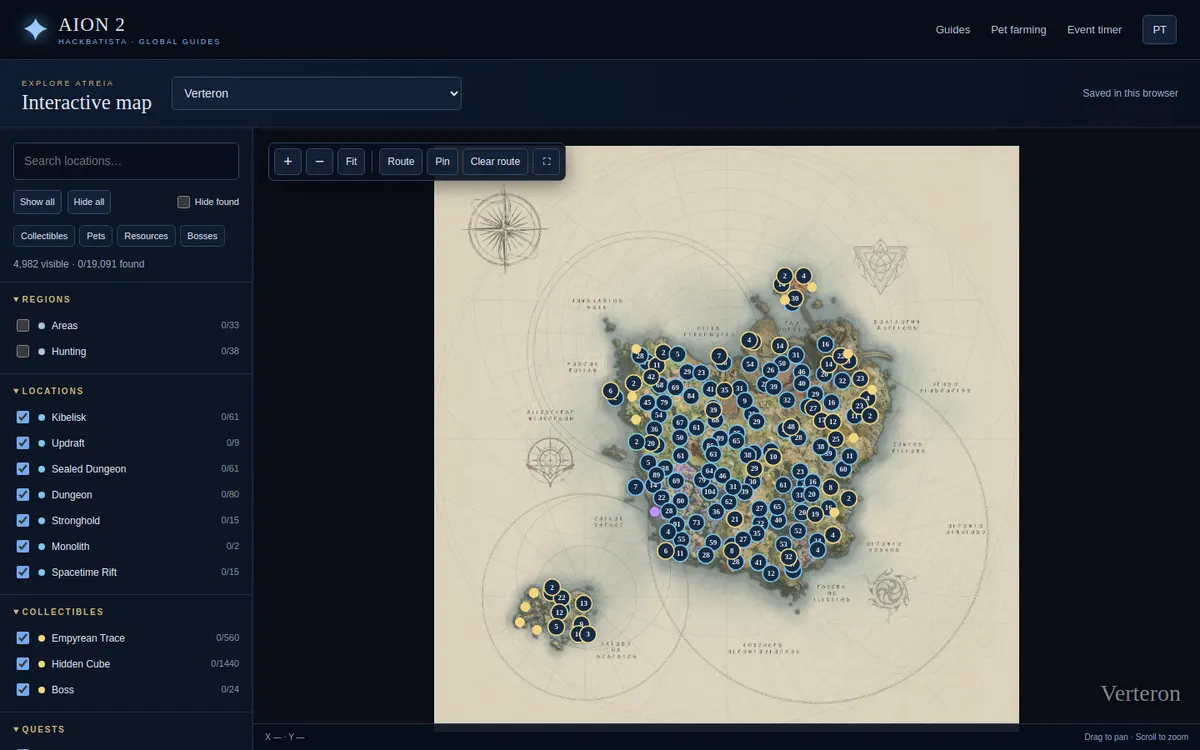Click the cluster marker numbered 19
This screenshot has height=750, width=1200.
(815, 514)
